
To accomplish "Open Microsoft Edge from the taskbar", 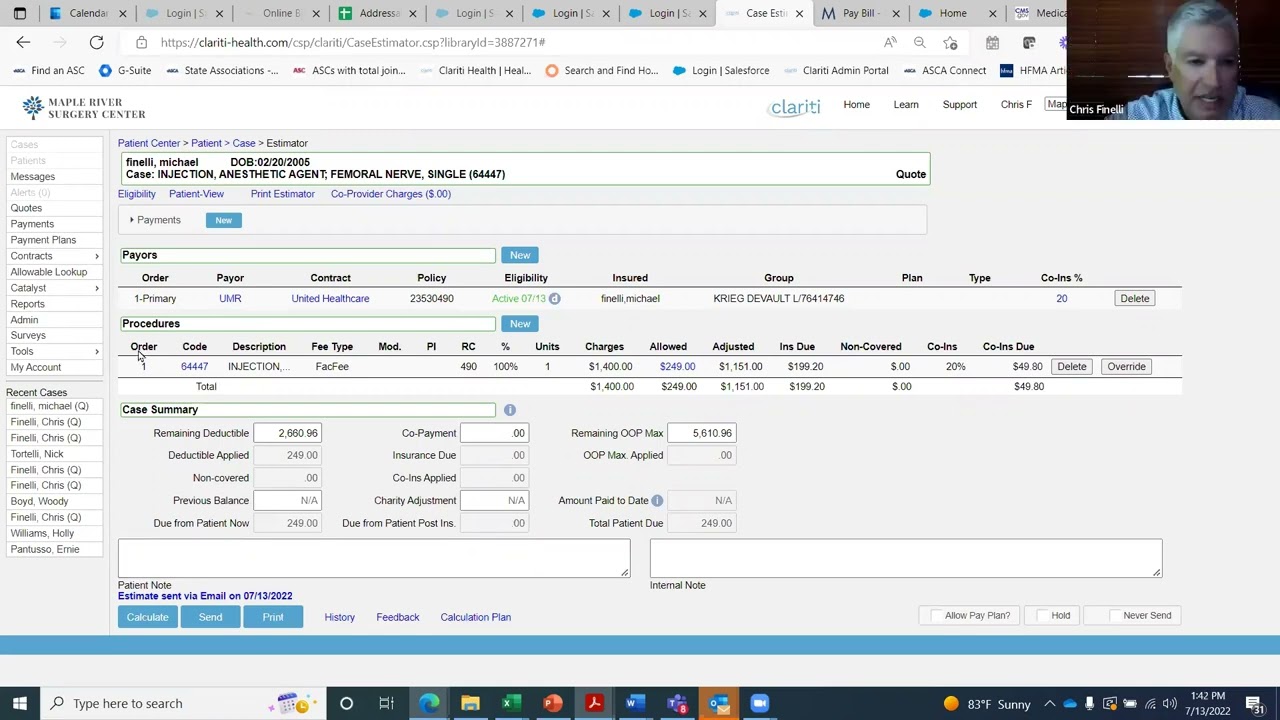I will tap(429, 703).
